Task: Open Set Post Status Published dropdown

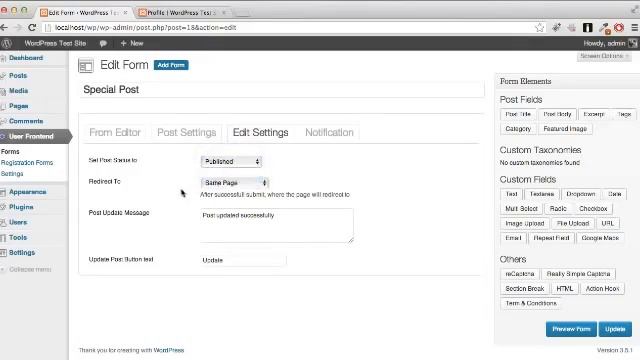Action: click(x=231, y=162)
